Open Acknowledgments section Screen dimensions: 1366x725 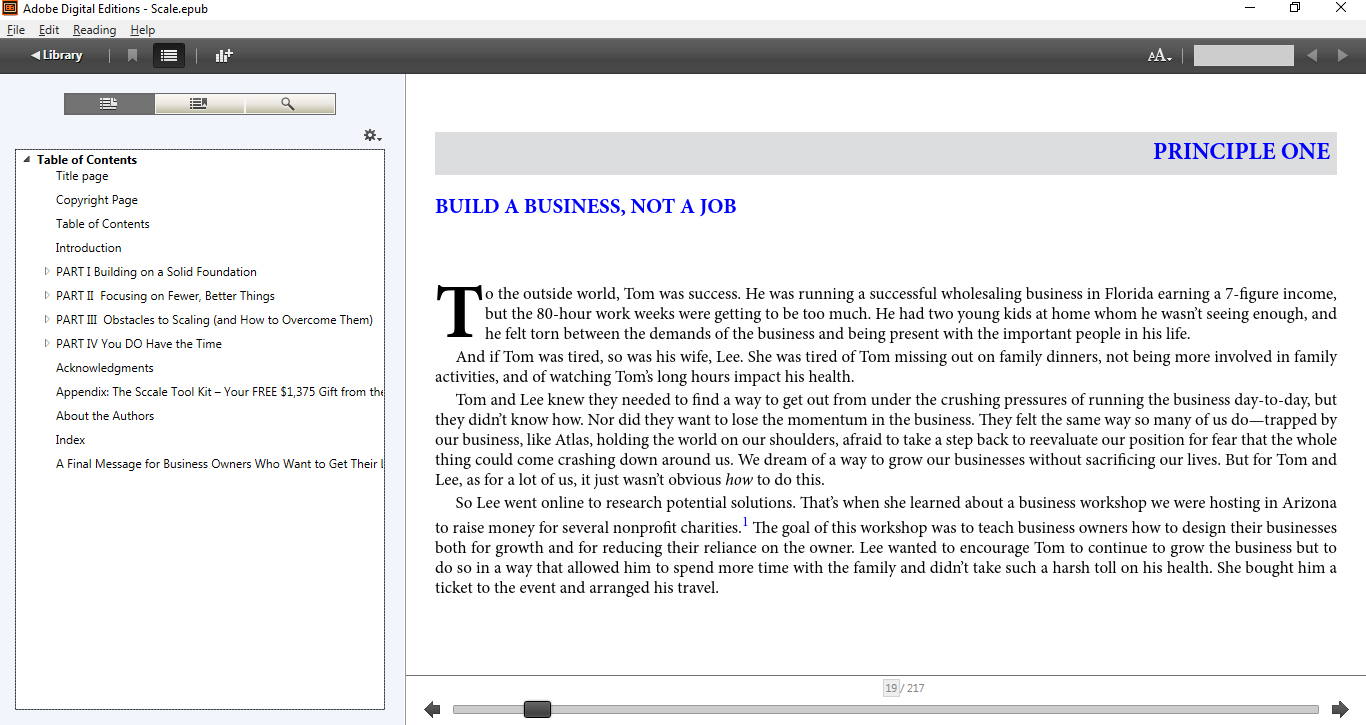point(105,368)
